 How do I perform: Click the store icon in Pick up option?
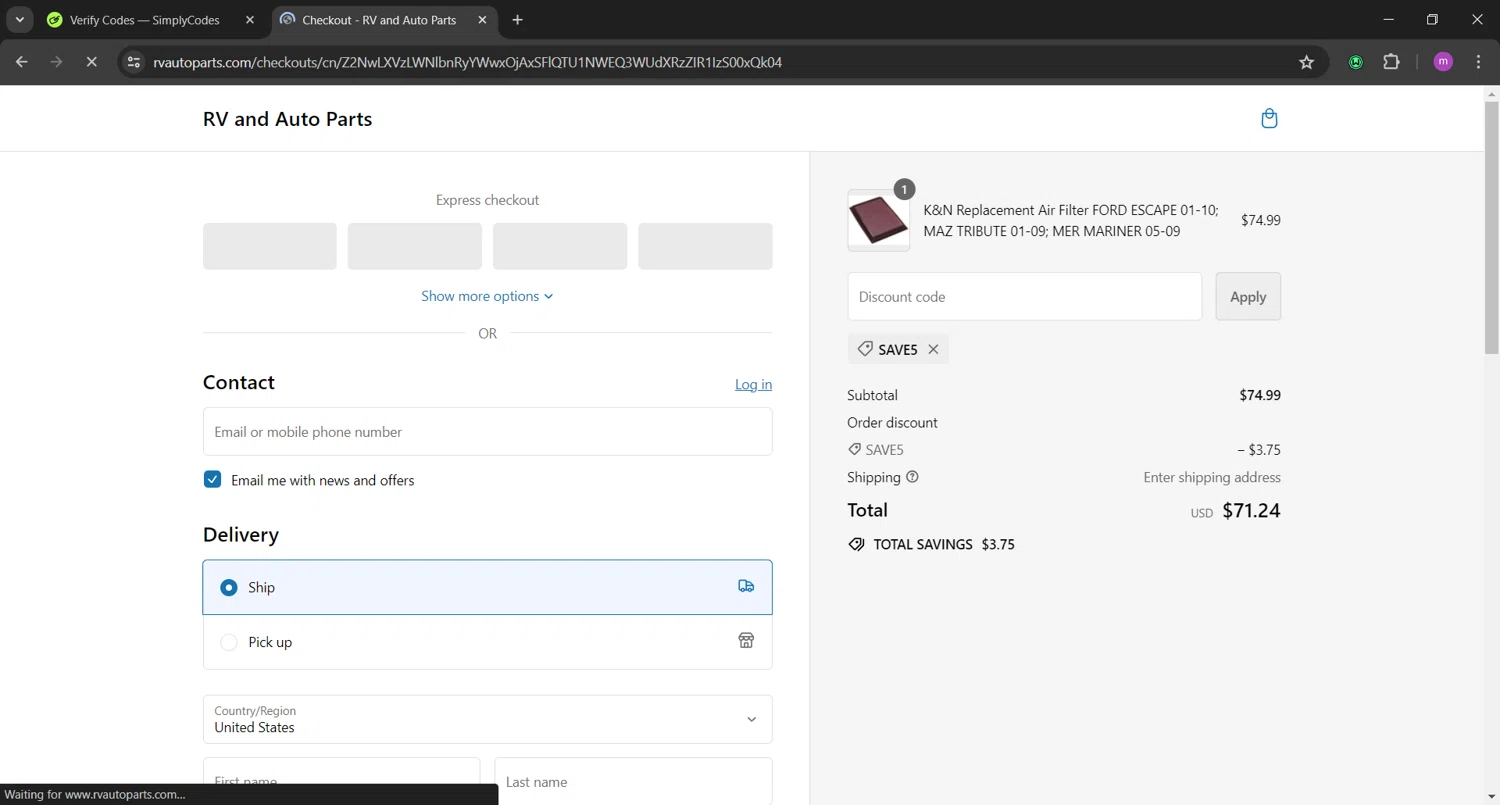pos(746,641)
